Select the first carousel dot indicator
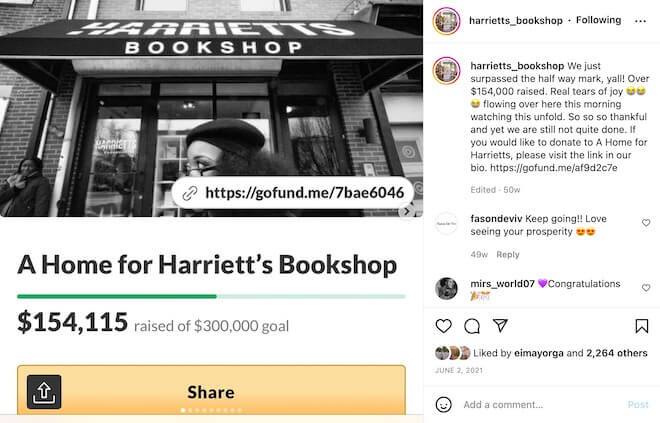 click(183, 410)
